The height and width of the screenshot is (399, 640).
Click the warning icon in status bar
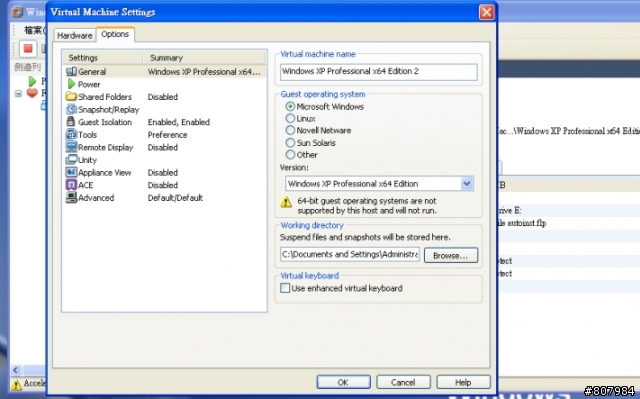click(16, 384)
